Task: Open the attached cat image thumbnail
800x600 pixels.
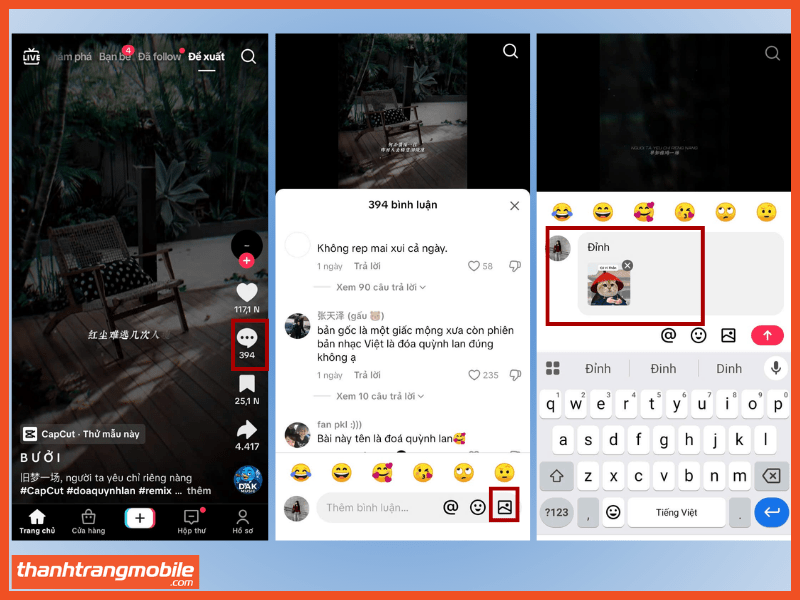Action: pyautogui.click(x=609, y=285)
